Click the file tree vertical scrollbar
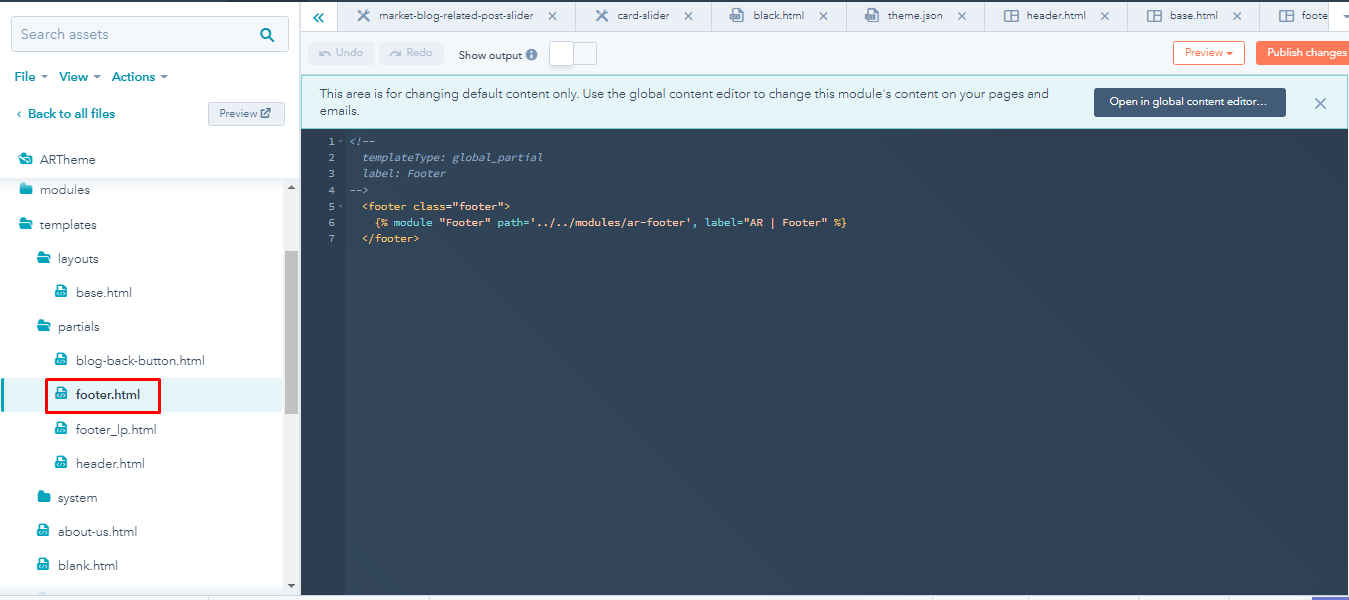This screenshot has width=1349, height=600. pyautogui.click(x=291, y=330)
